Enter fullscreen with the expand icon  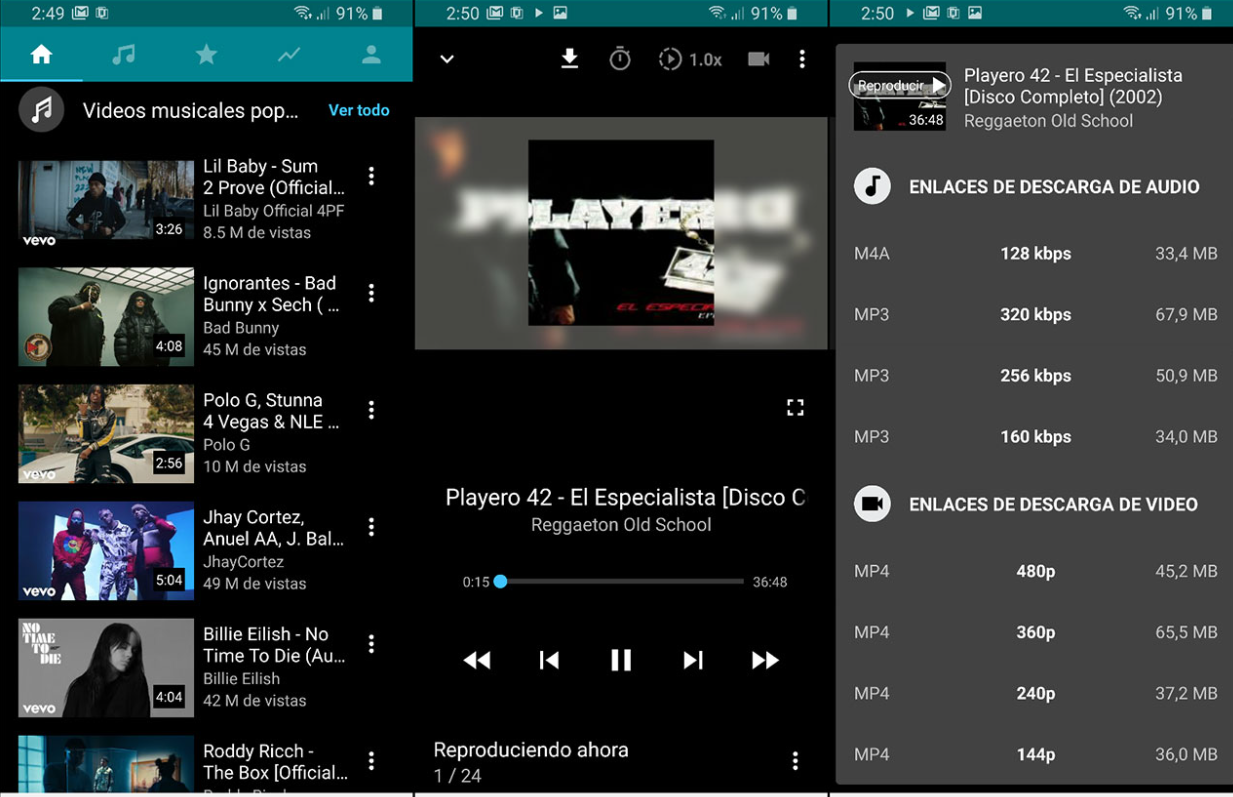coord(795,407)
